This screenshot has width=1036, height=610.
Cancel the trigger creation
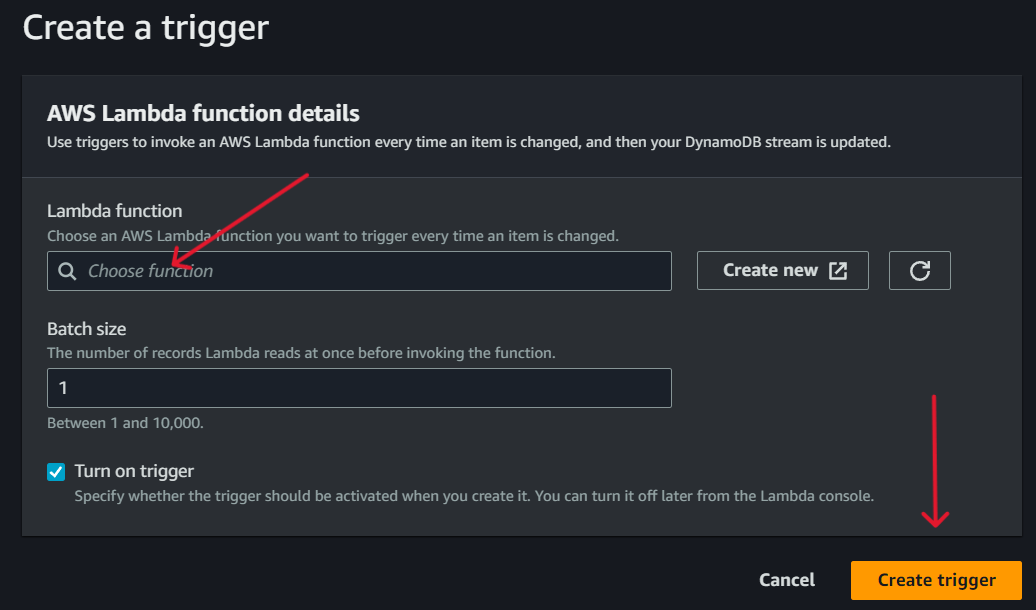pos(787,580)
